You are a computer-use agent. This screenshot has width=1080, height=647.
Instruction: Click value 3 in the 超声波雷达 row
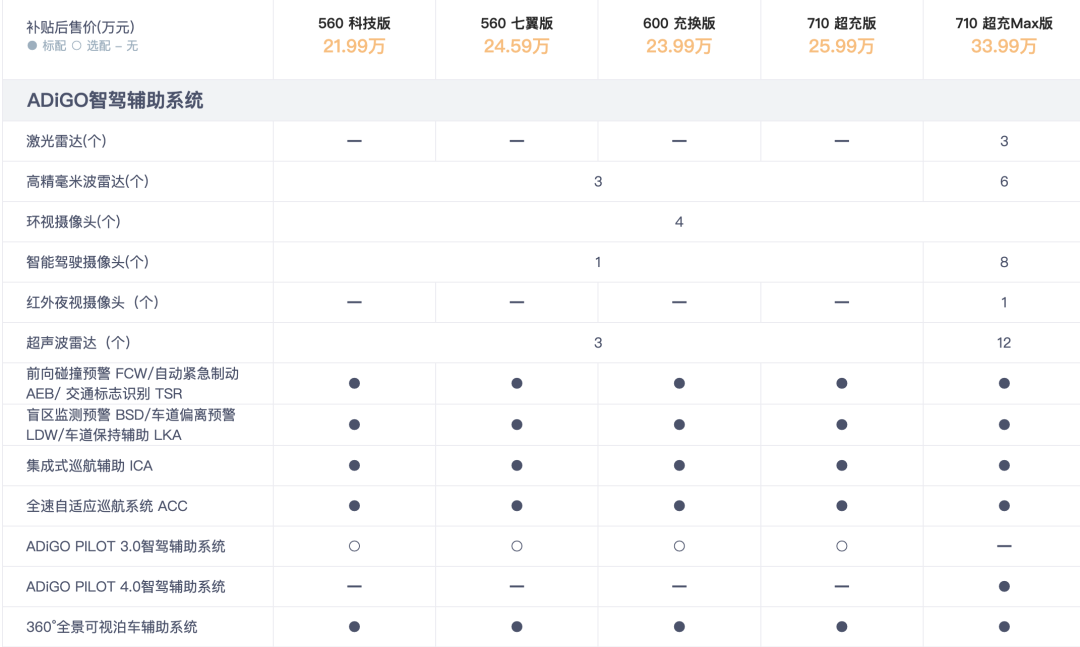598,342
